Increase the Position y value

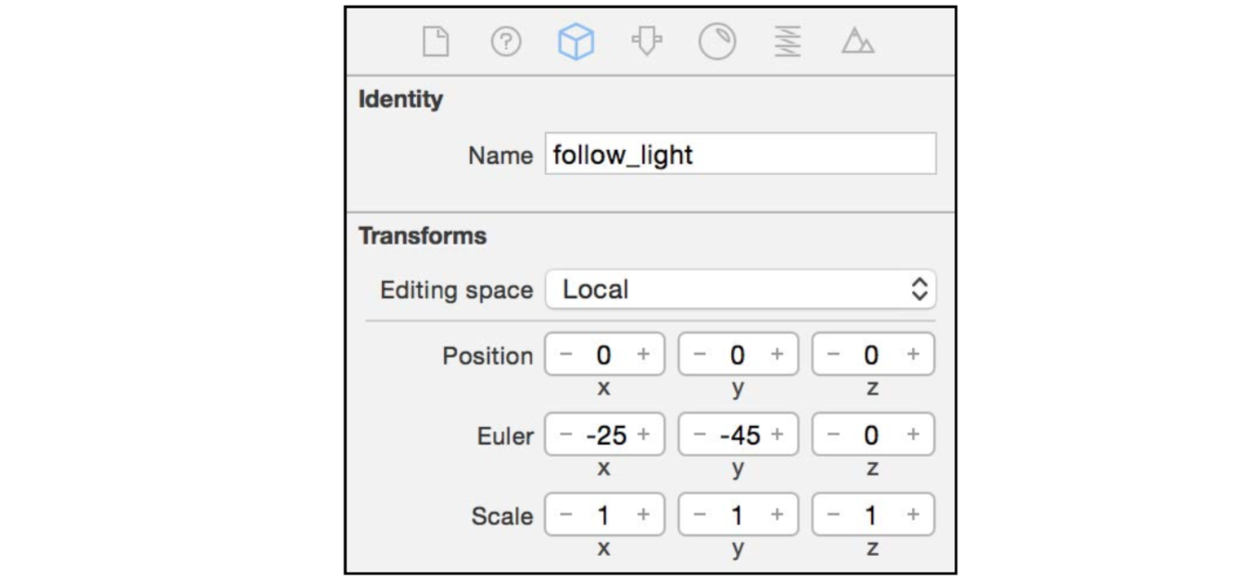[777, 355]
